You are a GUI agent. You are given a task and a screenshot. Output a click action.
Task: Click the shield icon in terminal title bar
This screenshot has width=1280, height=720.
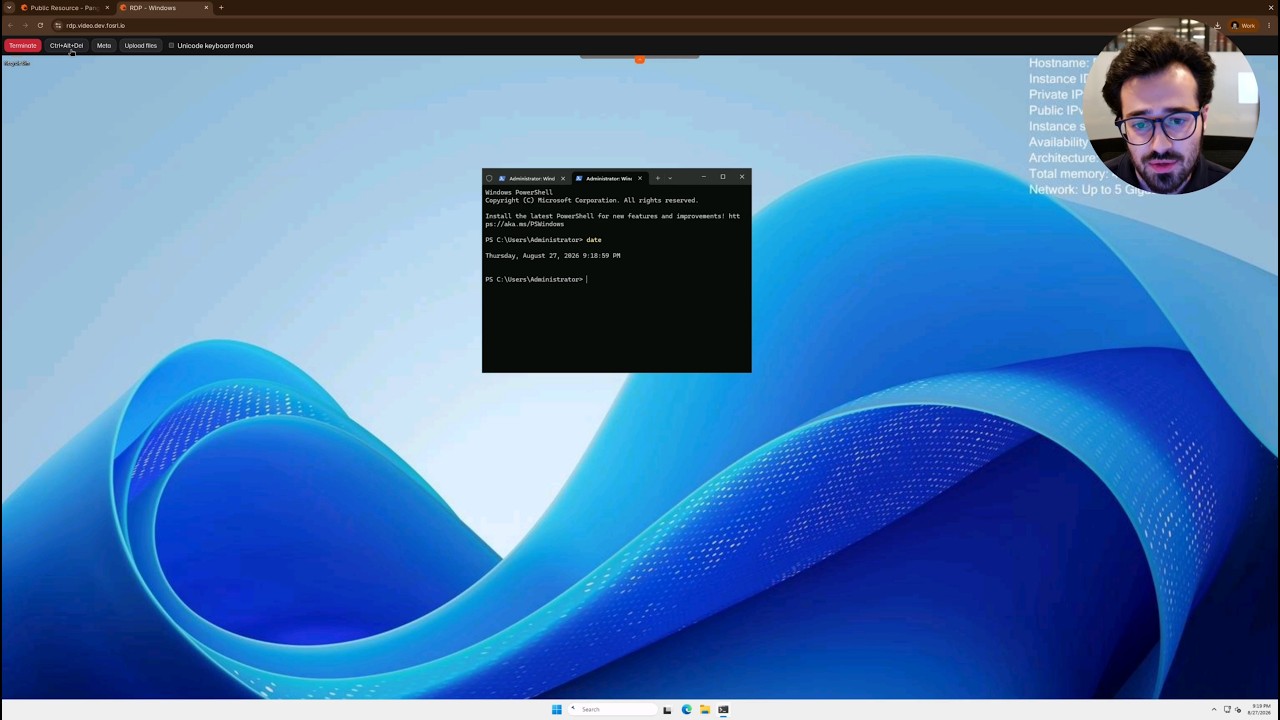tap(489, 178)
